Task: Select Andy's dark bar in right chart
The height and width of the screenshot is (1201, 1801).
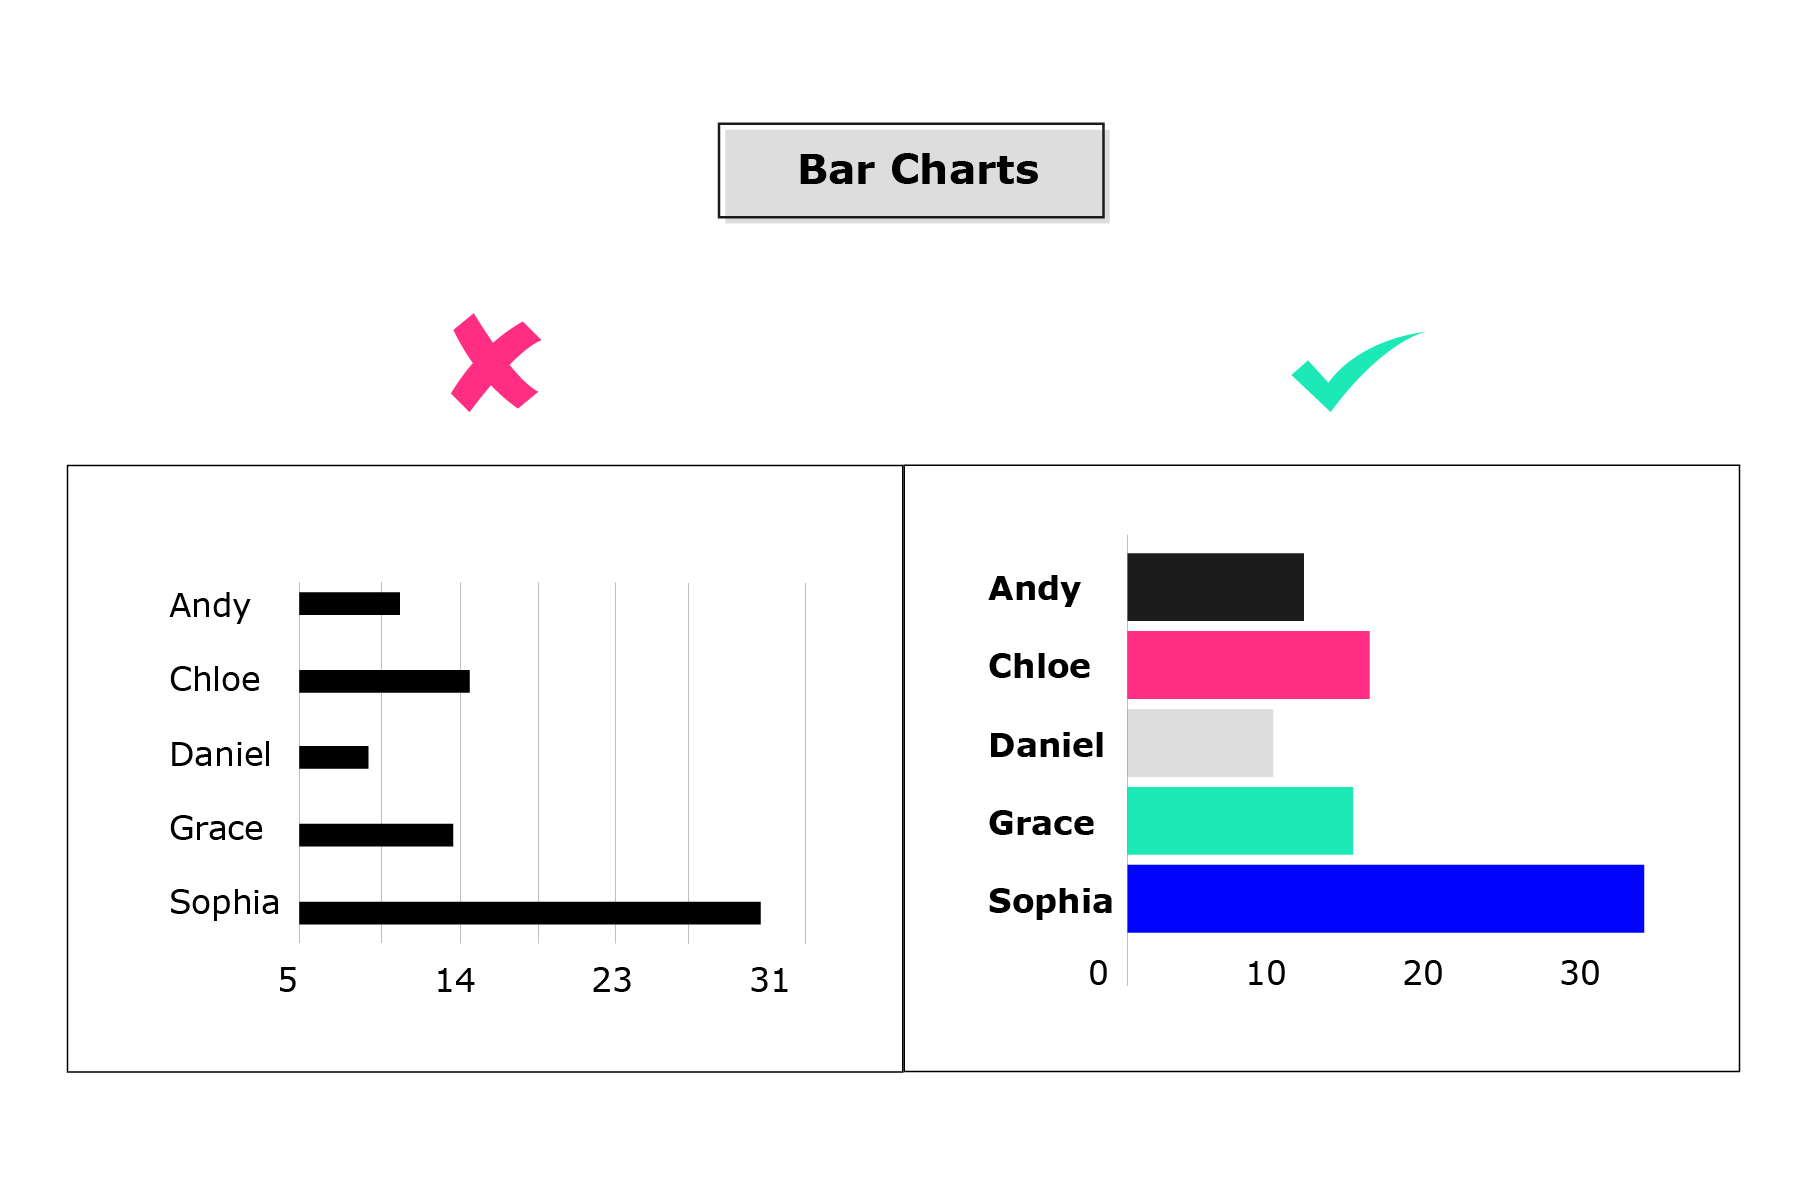Action: pos(1215,587)
